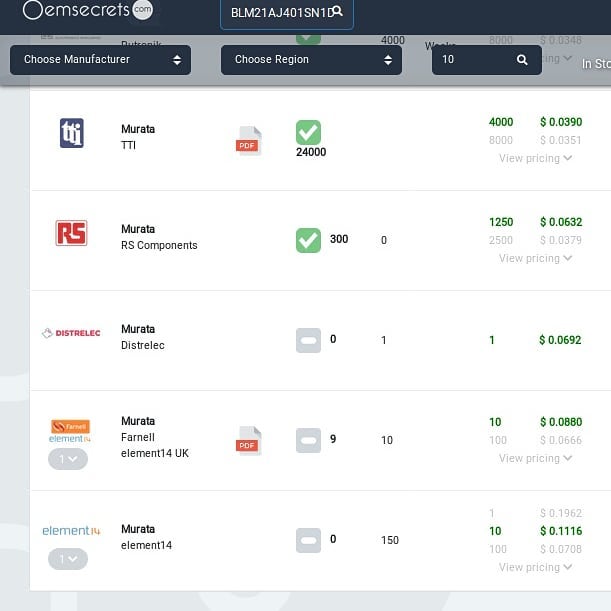611x611 pixels.
Task: Click the BLM21AJ401SN1D search field
Action: pos(287,14)
